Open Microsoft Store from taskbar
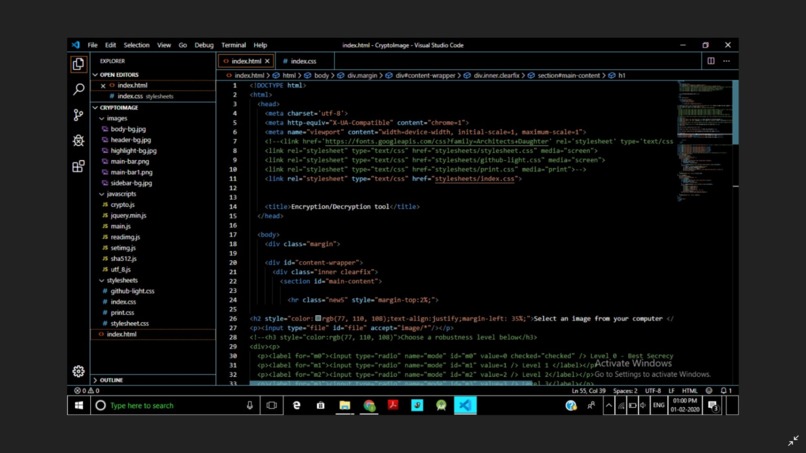 pos(320,405)
